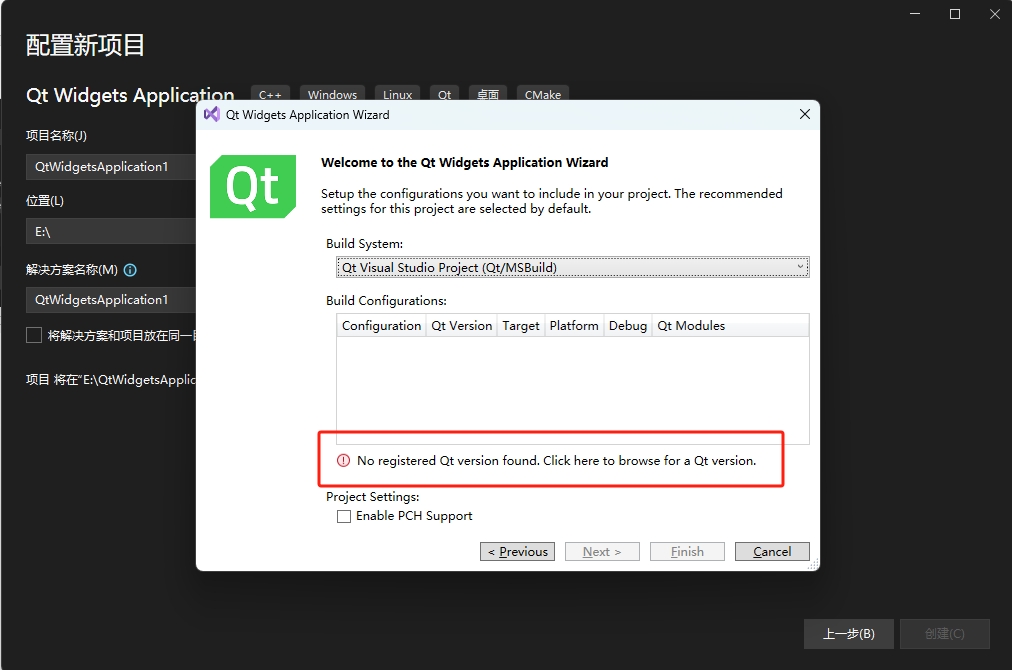Click the Debug column header
The height and width of the screenshot is (670, 1012).
tap(628, 325)
